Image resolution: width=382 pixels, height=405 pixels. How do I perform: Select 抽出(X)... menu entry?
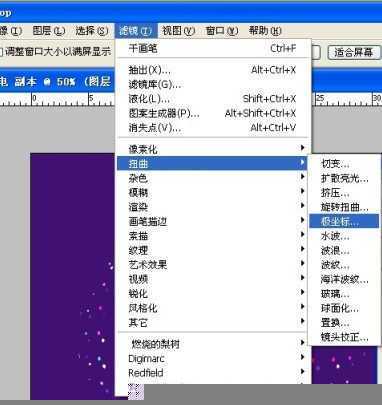pyautogui.click(x=212, y=70)
